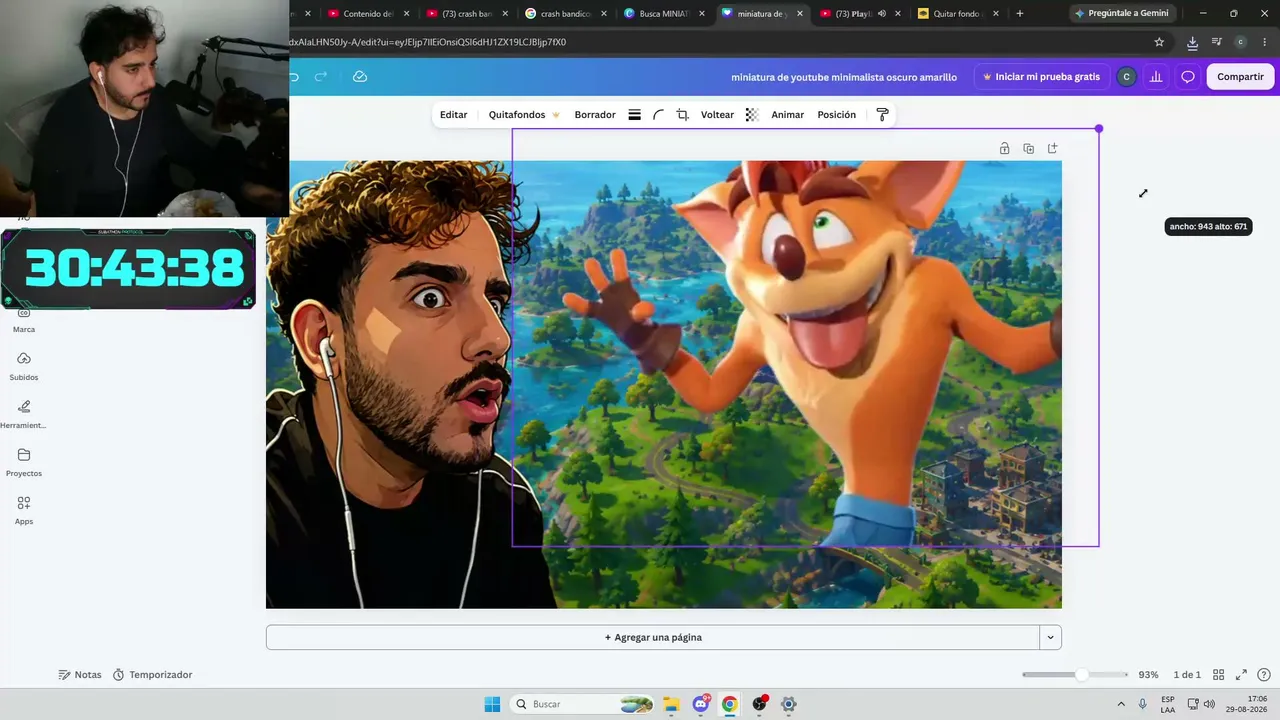The height and width of the screenshot is (720, 1280).
Task: Click 'Iniciar mi prueba gratis' button
Action: tap(1041, 77)
